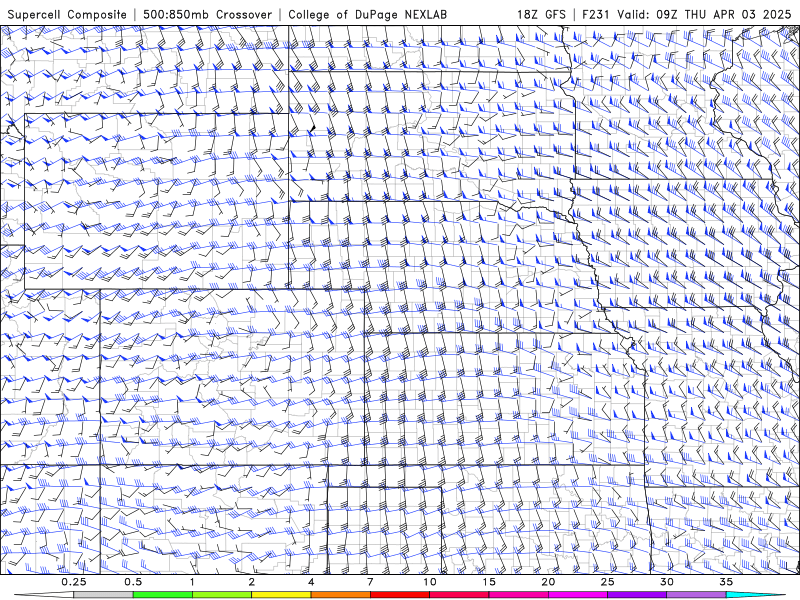This screenshot has width=800, height=600.
Task: Click the colorbar value label 1
Action: [x=192, y=582]
